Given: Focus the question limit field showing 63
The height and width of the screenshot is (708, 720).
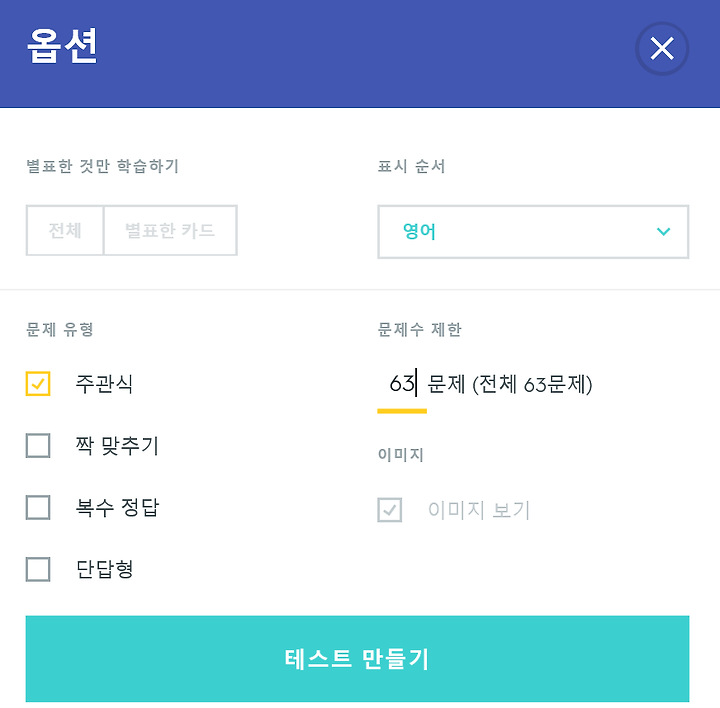Looking at the screenshot, I should pyautogui.click(x=402, y=385).
